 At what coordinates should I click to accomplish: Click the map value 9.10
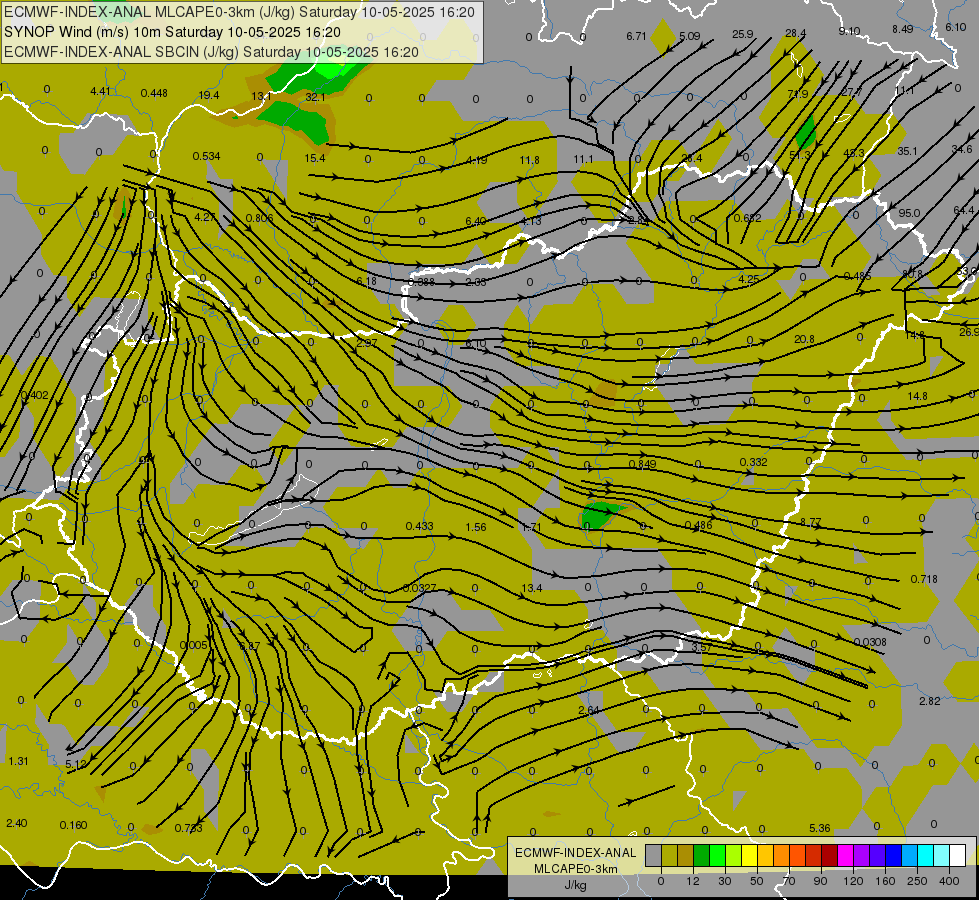coord(849,31)
